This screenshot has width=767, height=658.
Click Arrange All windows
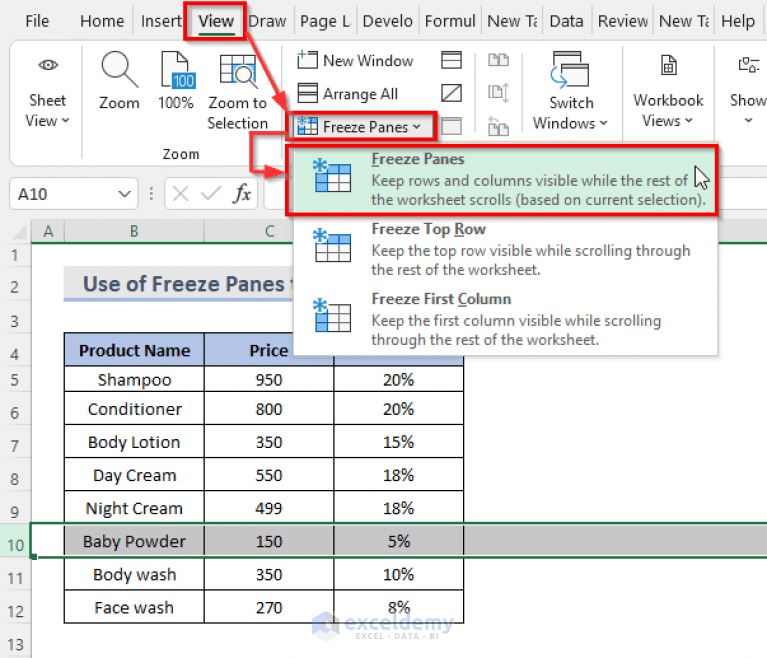tap(348, 93)
